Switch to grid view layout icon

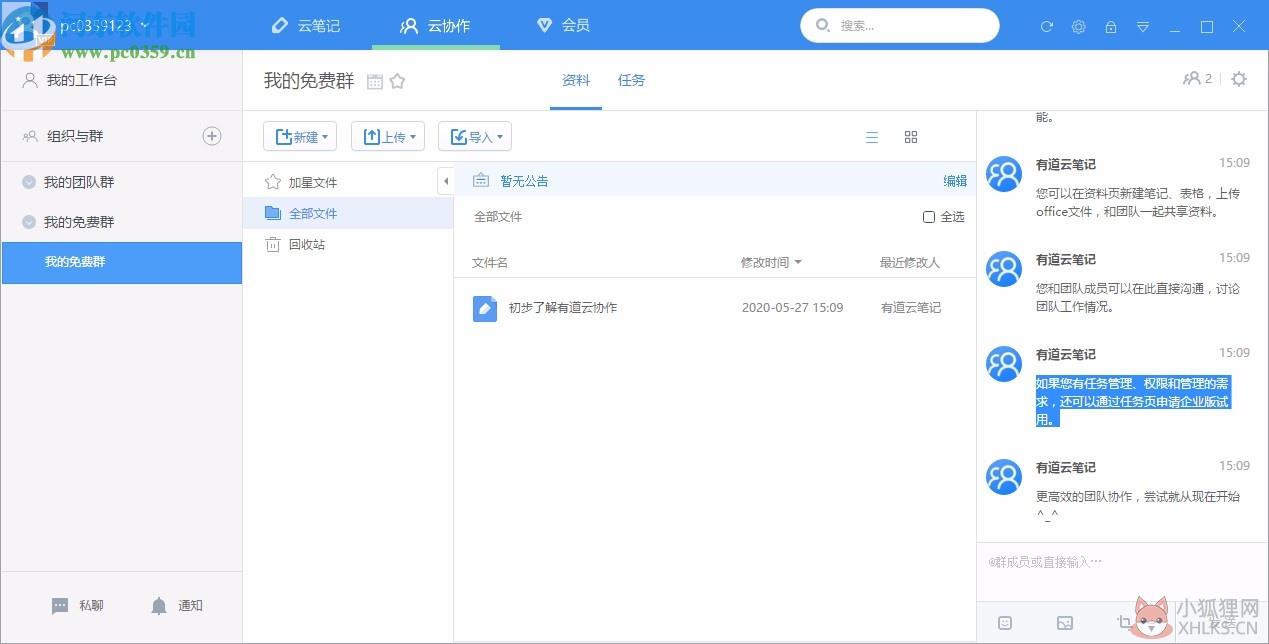(x=911, y=137)
